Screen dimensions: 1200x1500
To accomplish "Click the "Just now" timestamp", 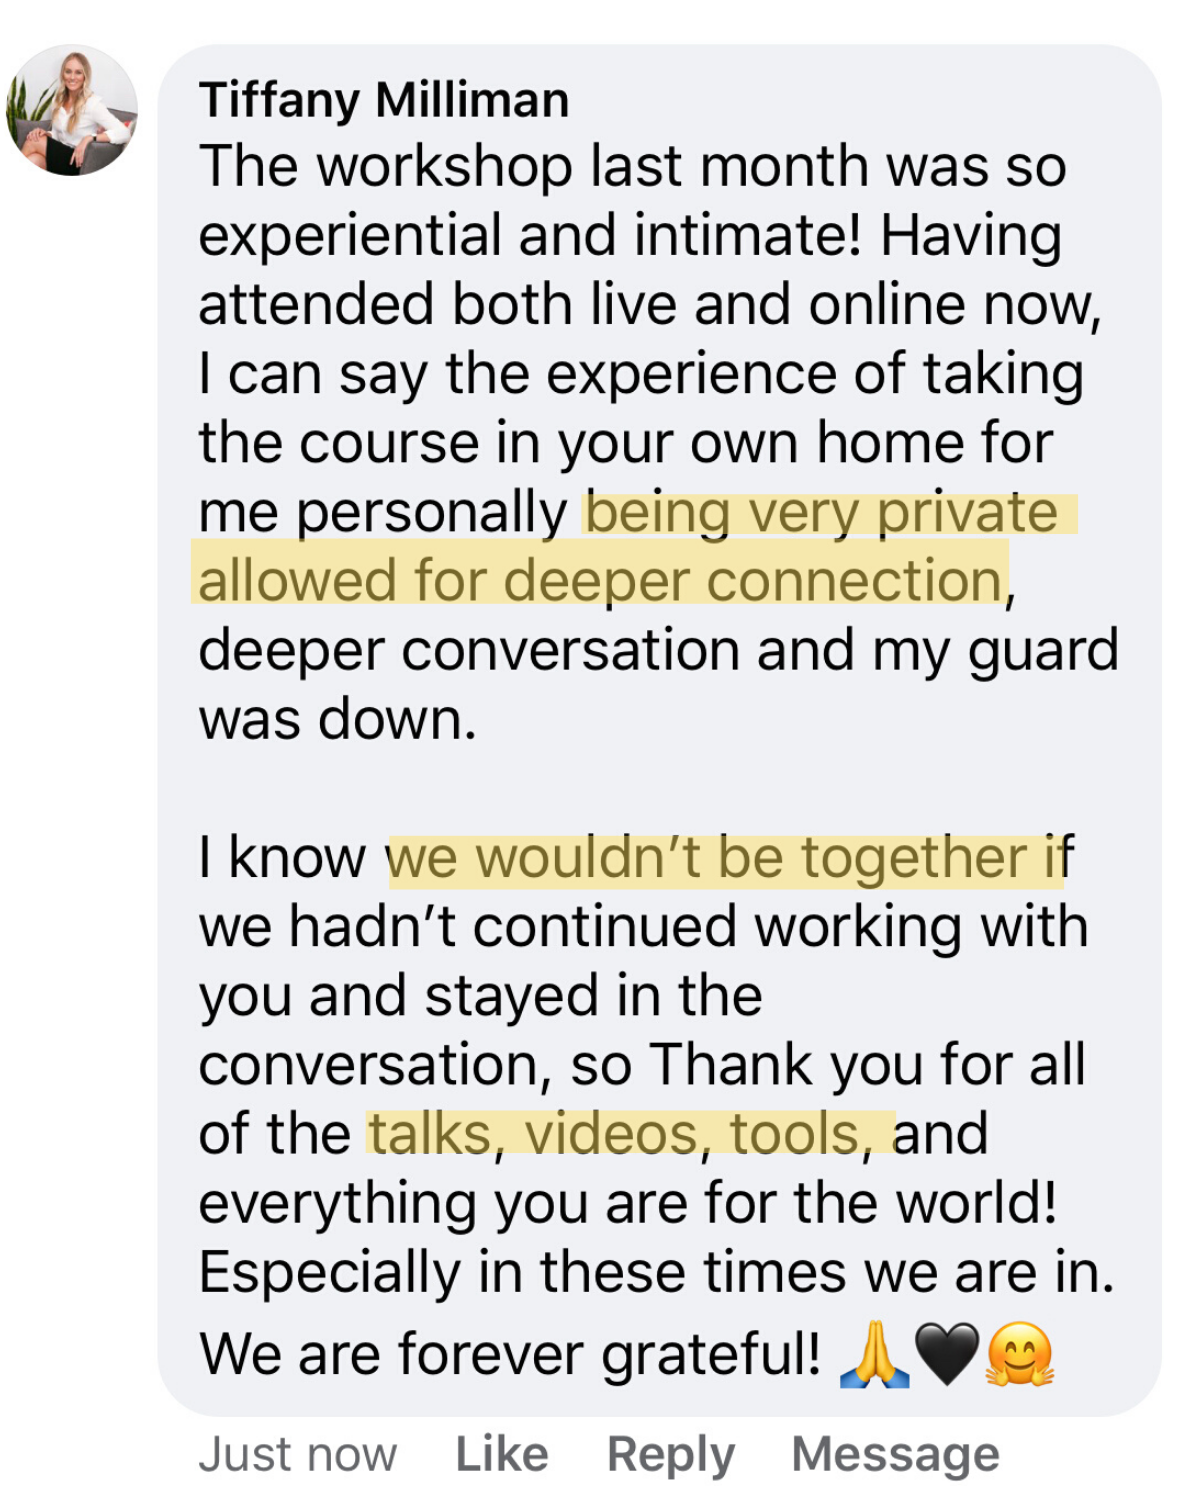I will (297, 1454).
